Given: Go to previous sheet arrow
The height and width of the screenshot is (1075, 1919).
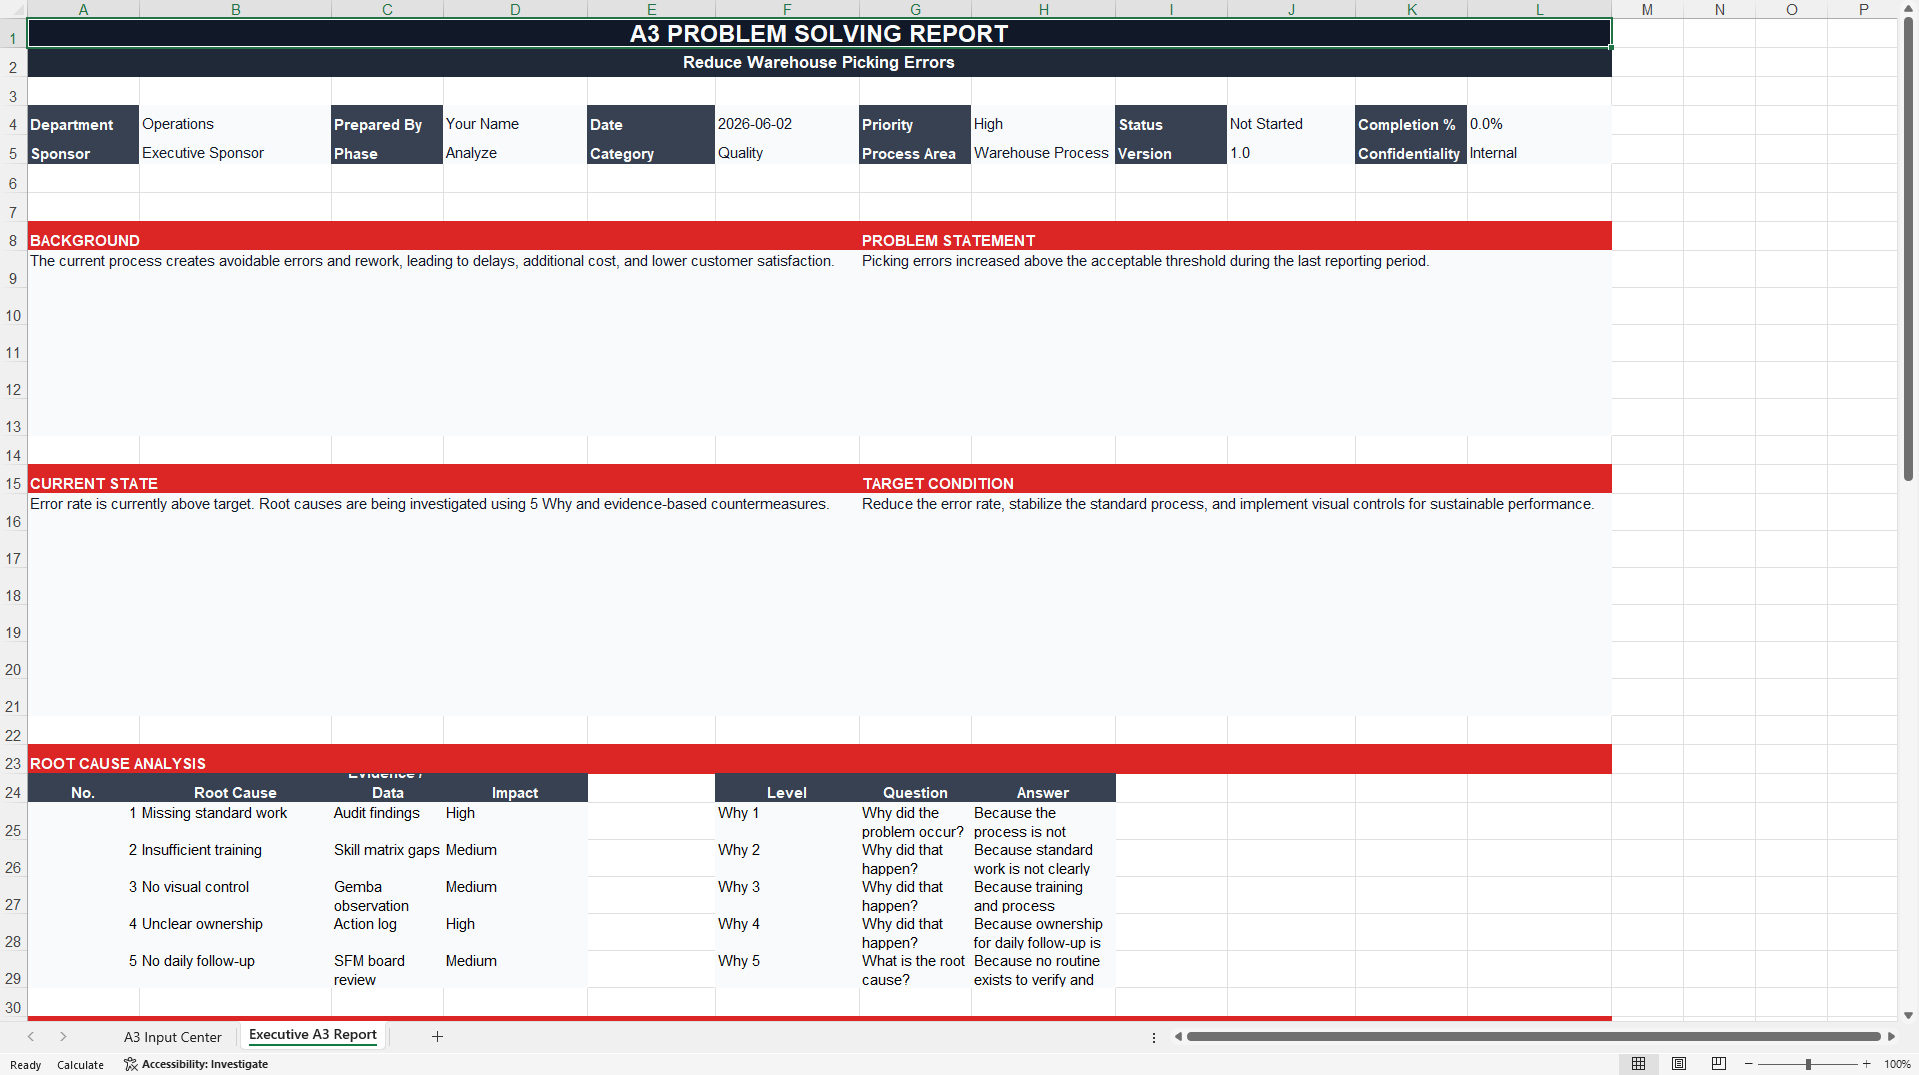Looking at the screenshot, I should click(31, 1036).
